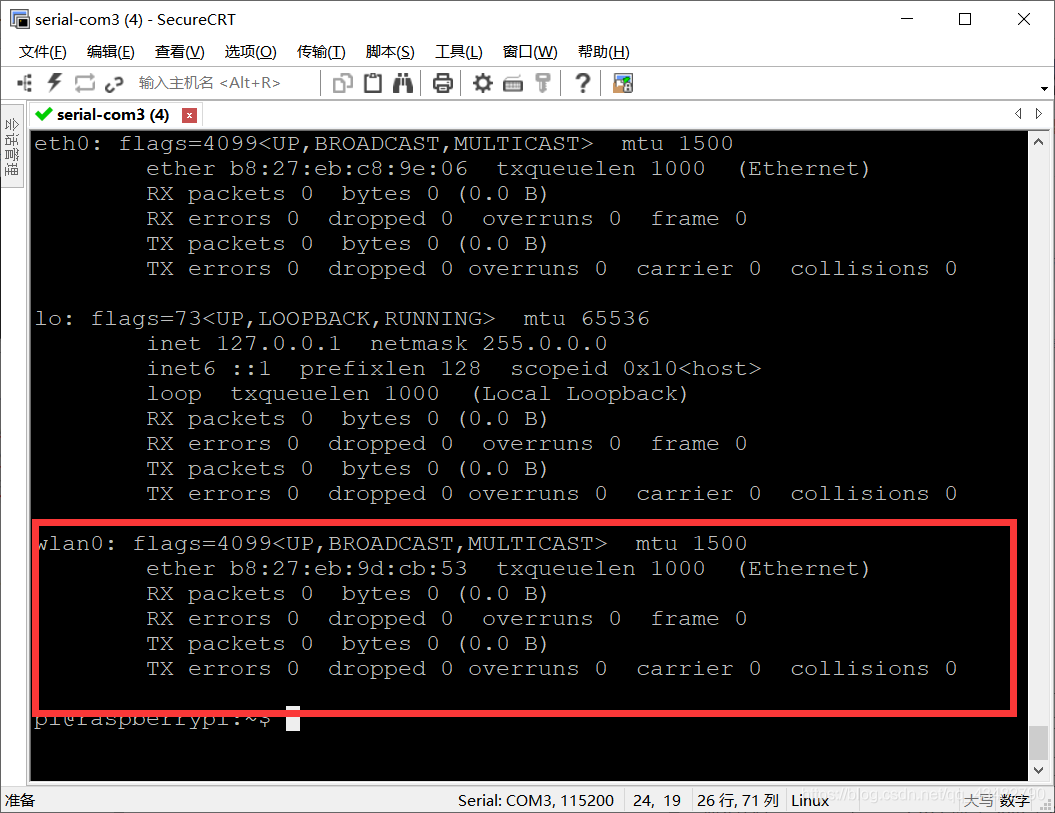1055x813 pixels.
Task: Open the 传输(T) menu
Action: (x=321, y=52)
